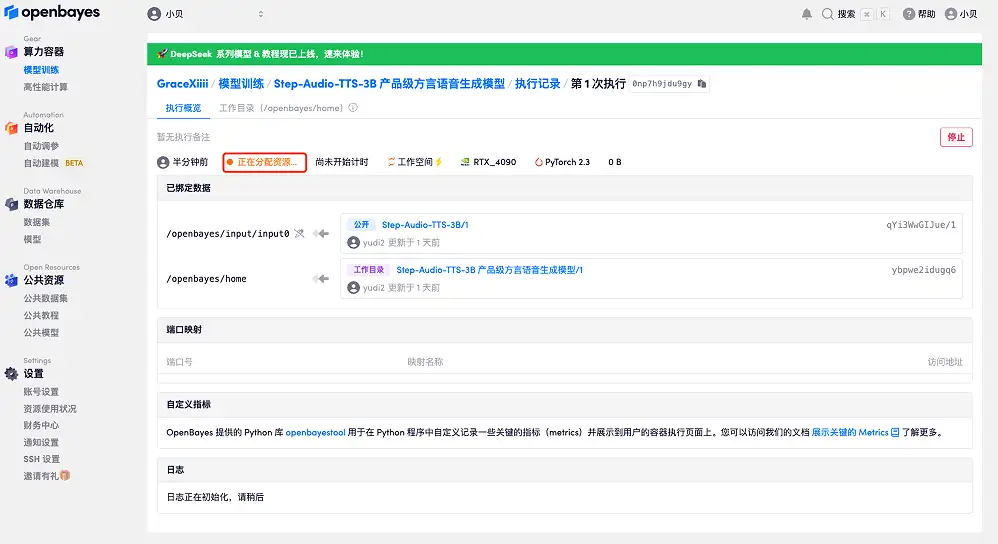The image size is (998, 544).
Task: Go to the 模型训练 breadcrumb
Action: (241, 84)
